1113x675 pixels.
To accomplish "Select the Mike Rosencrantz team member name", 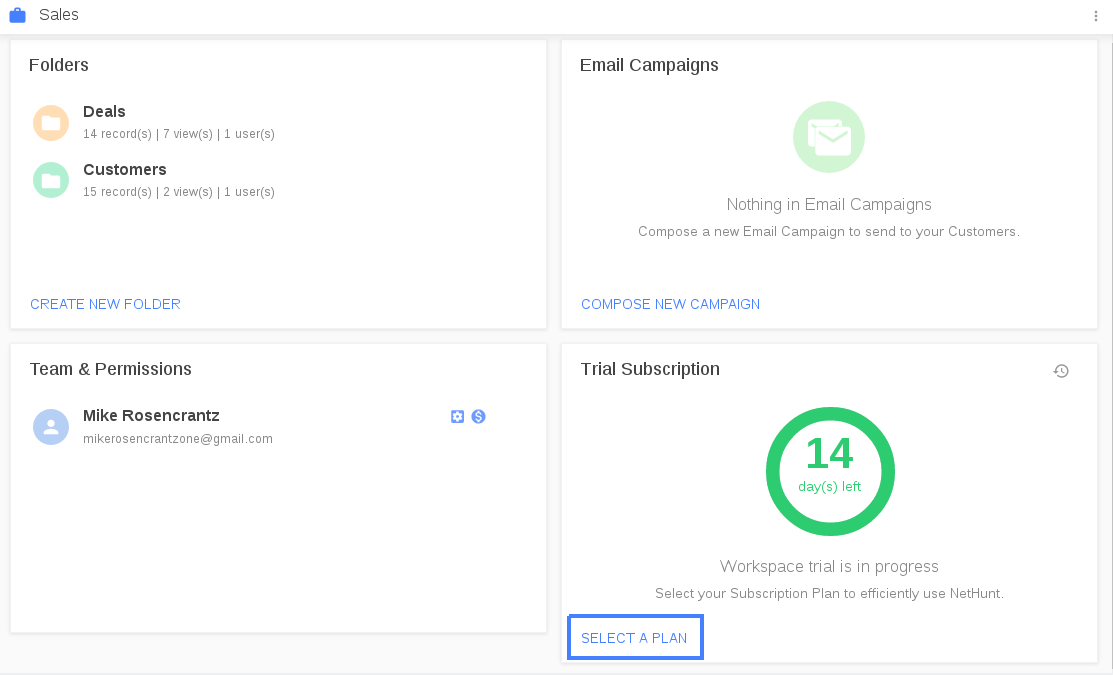I will 151,415.
